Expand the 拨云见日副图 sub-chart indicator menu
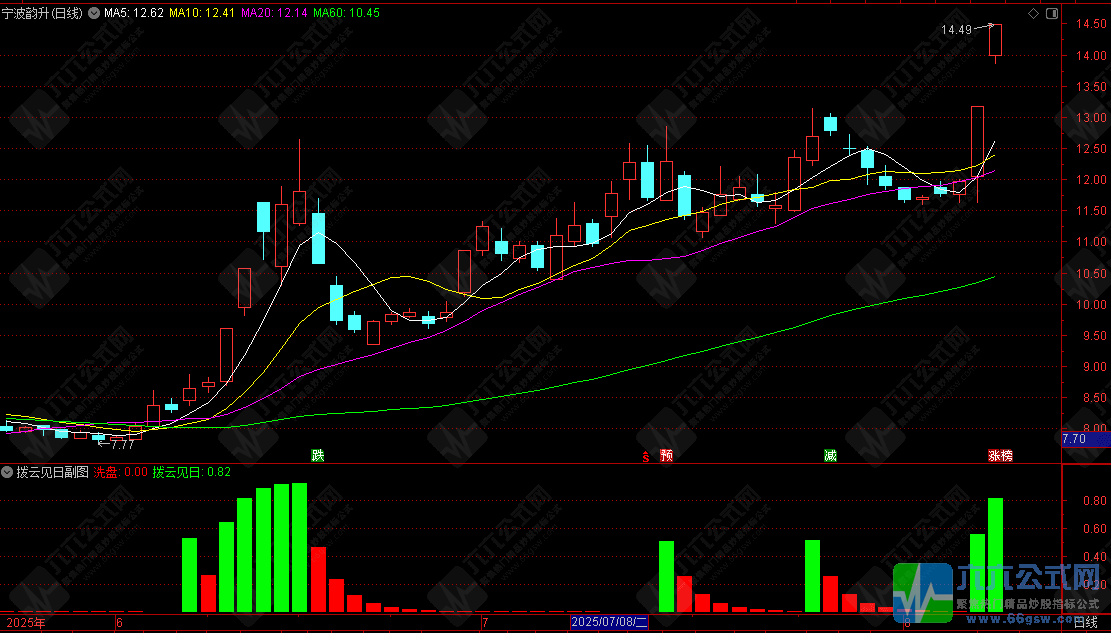The width and height of the screenshot is (1111, 633). coord(6,471)
